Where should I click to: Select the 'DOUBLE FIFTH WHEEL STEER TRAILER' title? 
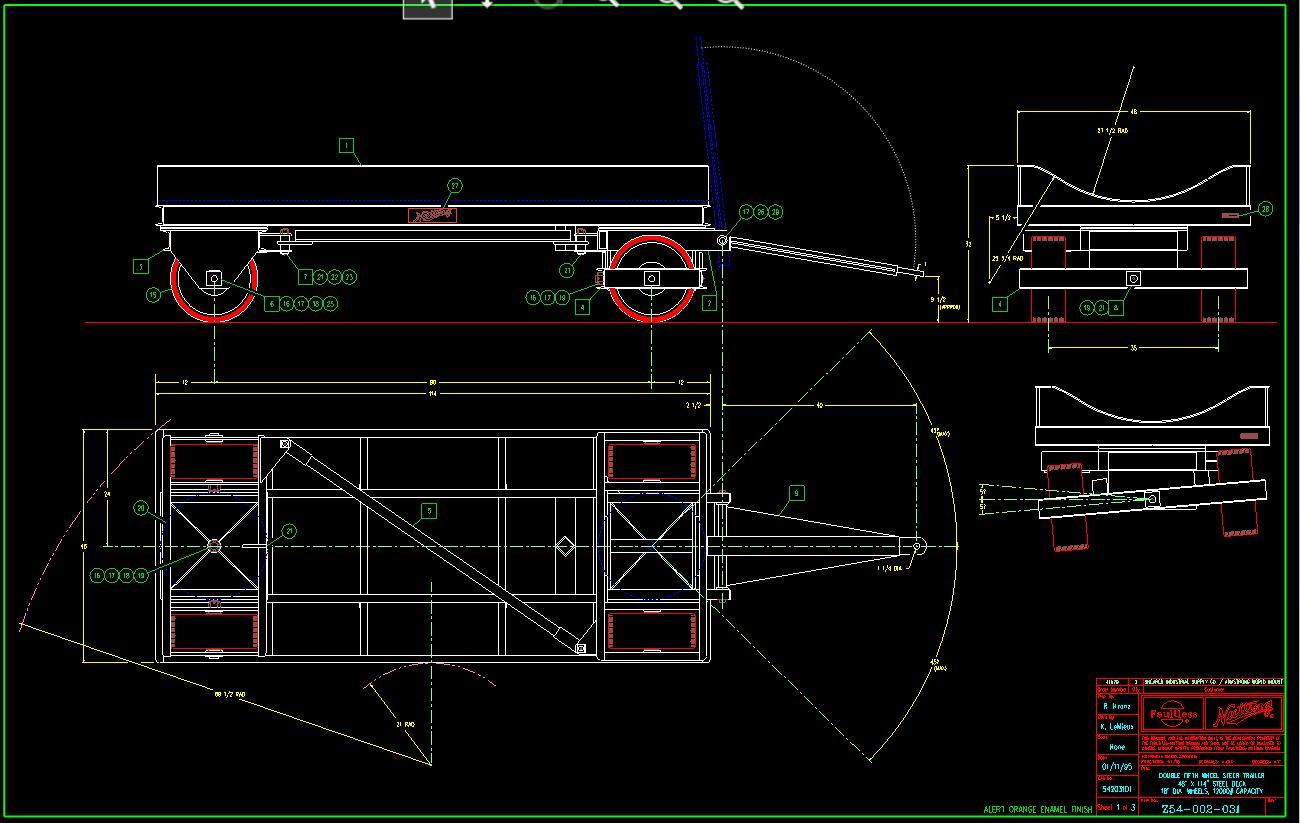[x=1211, y=775]
